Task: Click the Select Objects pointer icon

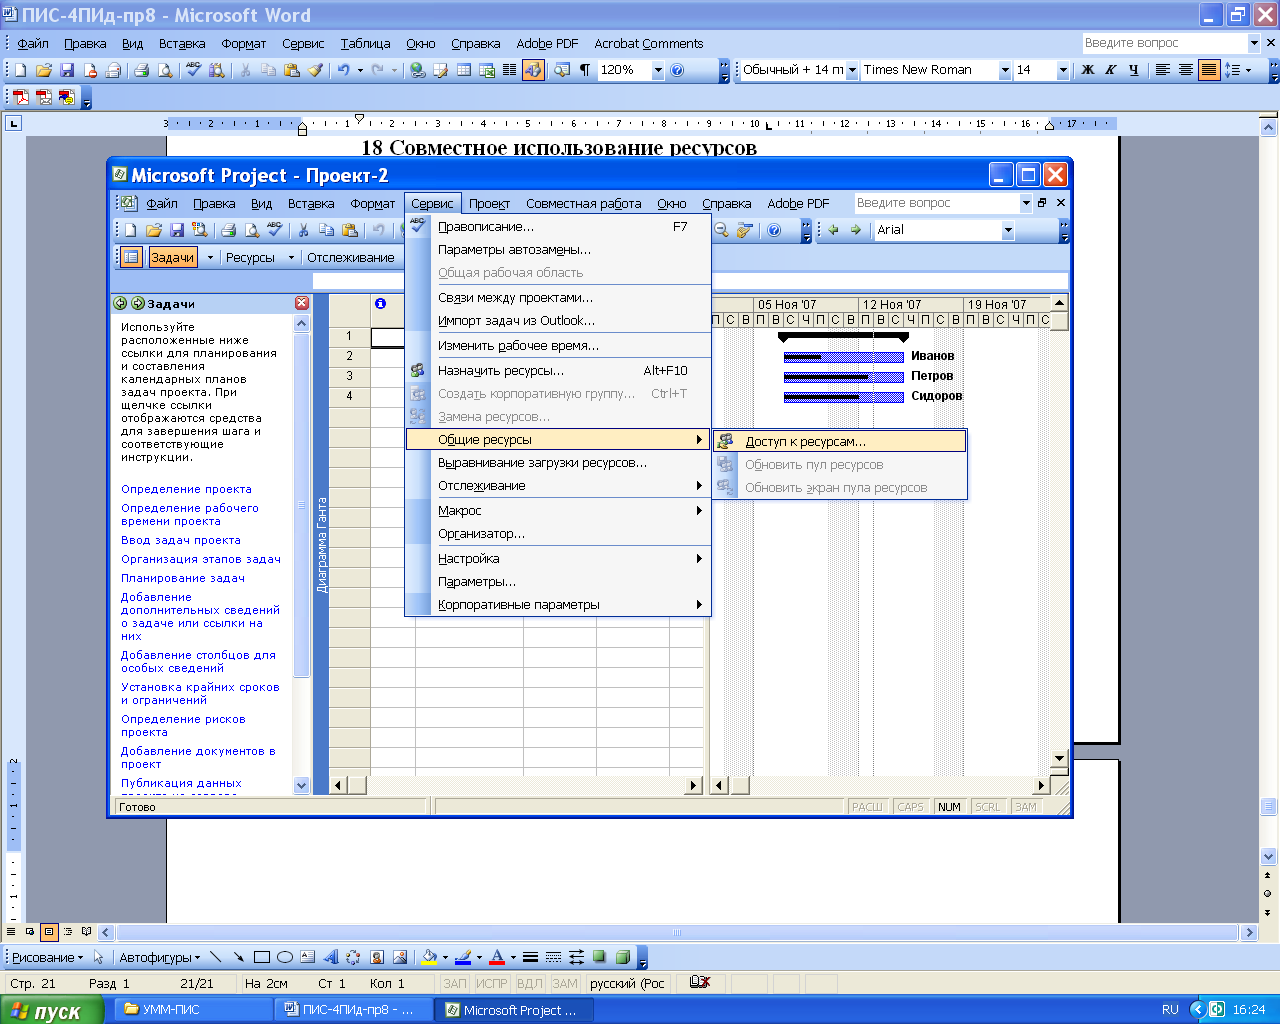Action: pos(98,957)
